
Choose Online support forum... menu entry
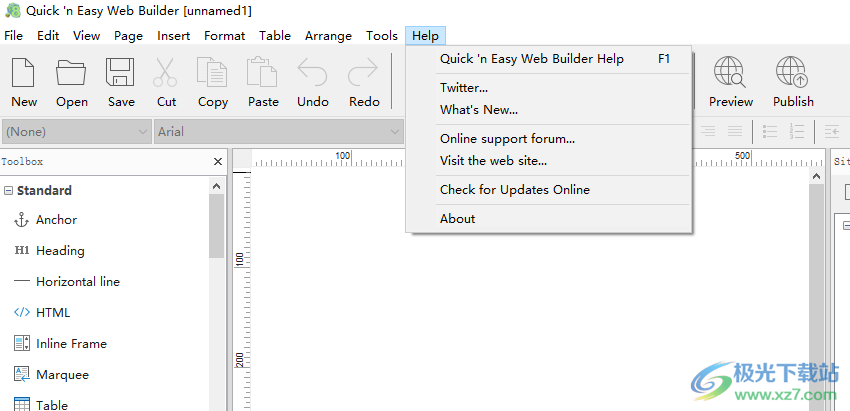click(x=549, y=139)
